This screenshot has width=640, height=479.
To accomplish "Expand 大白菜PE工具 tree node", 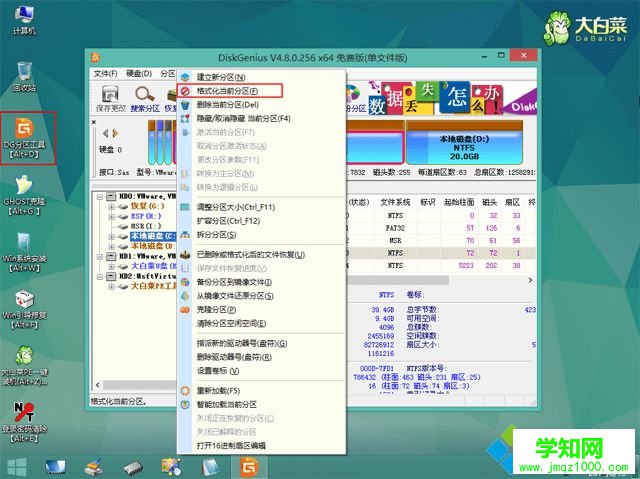I will (111, 286).
